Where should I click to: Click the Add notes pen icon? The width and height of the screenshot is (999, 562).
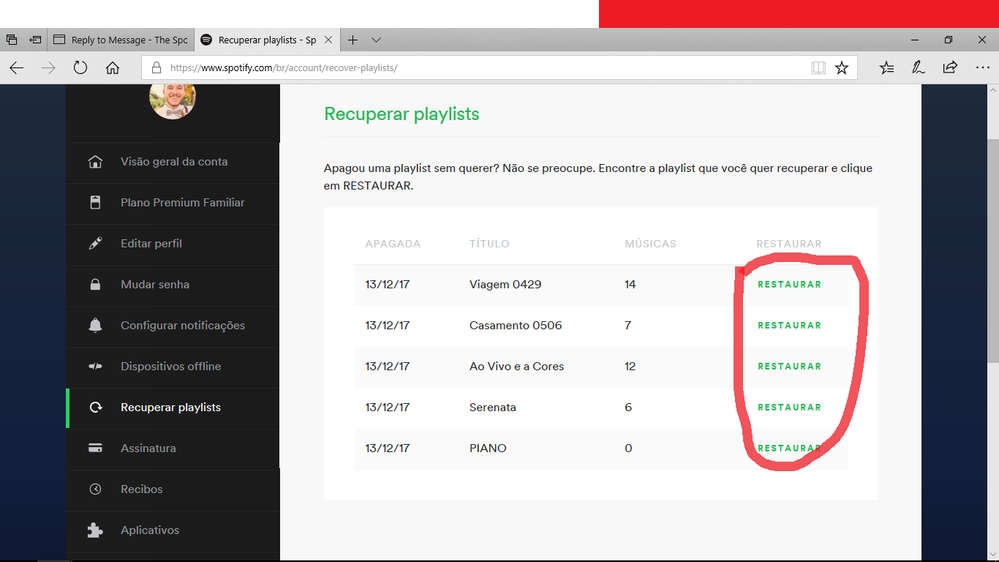point(918,68)
